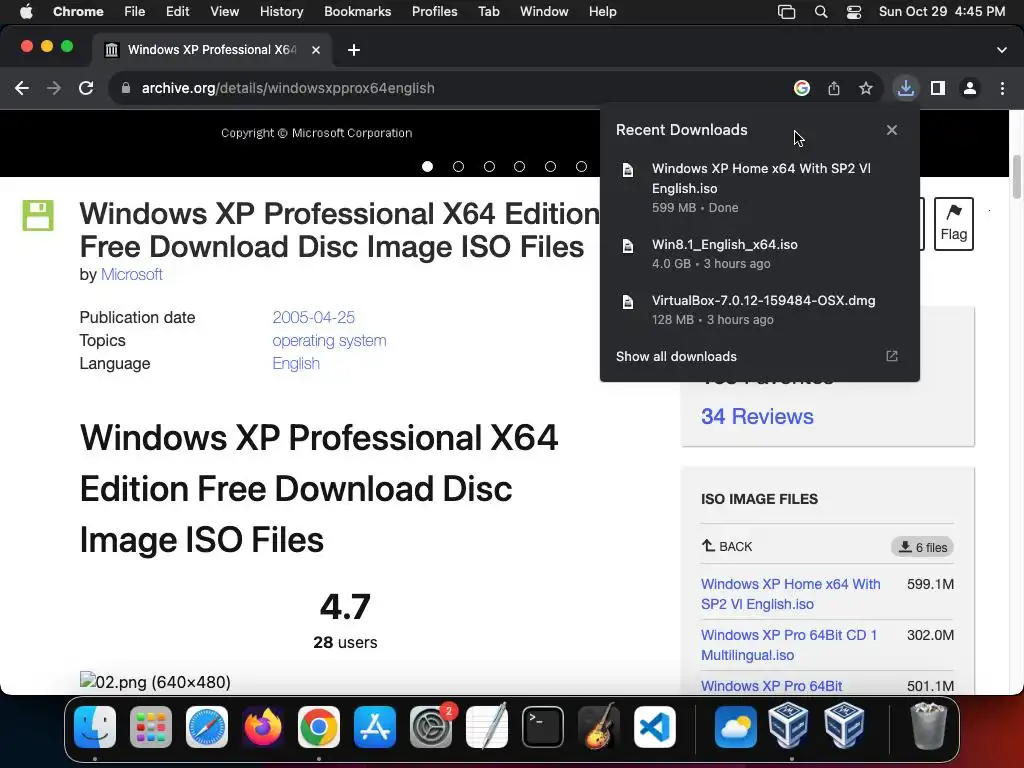Select the first carousel dot
Viewport: 1024px width, 768px height.
click(x=427, y=167)
